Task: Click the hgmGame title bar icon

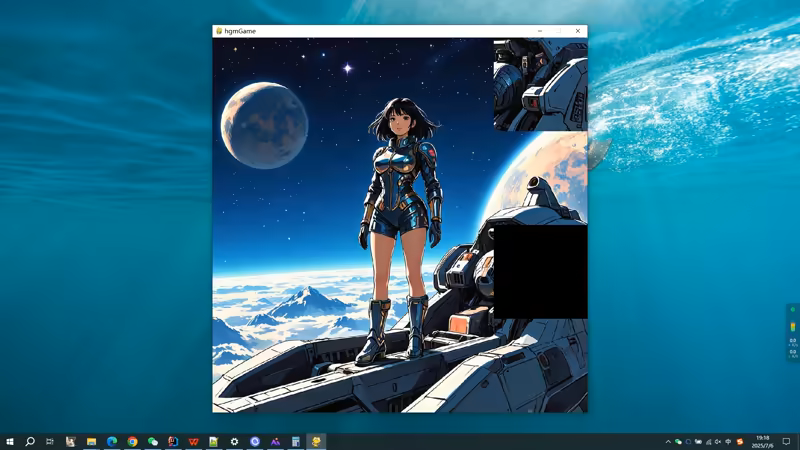Action: coord(219,31)
